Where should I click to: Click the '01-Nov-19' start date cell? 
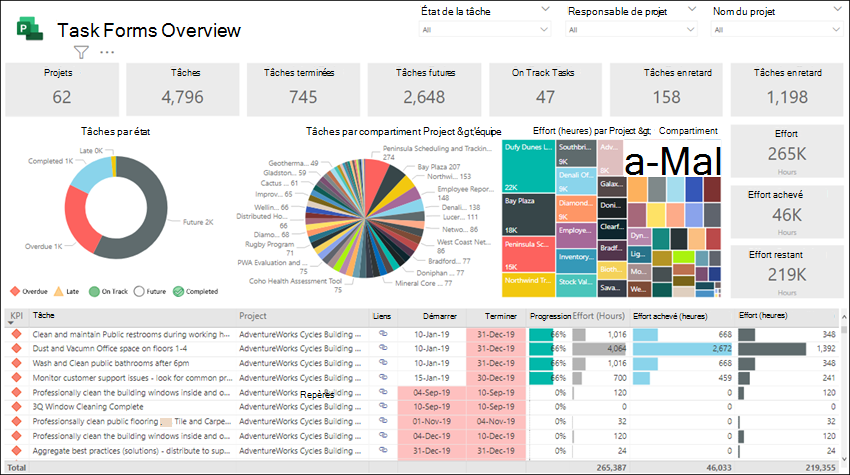tap(432, 421)
